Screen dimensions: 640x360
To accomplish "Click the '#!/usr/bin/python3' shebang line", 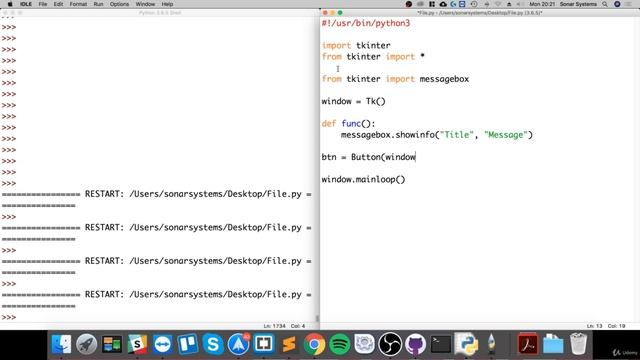I will tap(366, 23).
